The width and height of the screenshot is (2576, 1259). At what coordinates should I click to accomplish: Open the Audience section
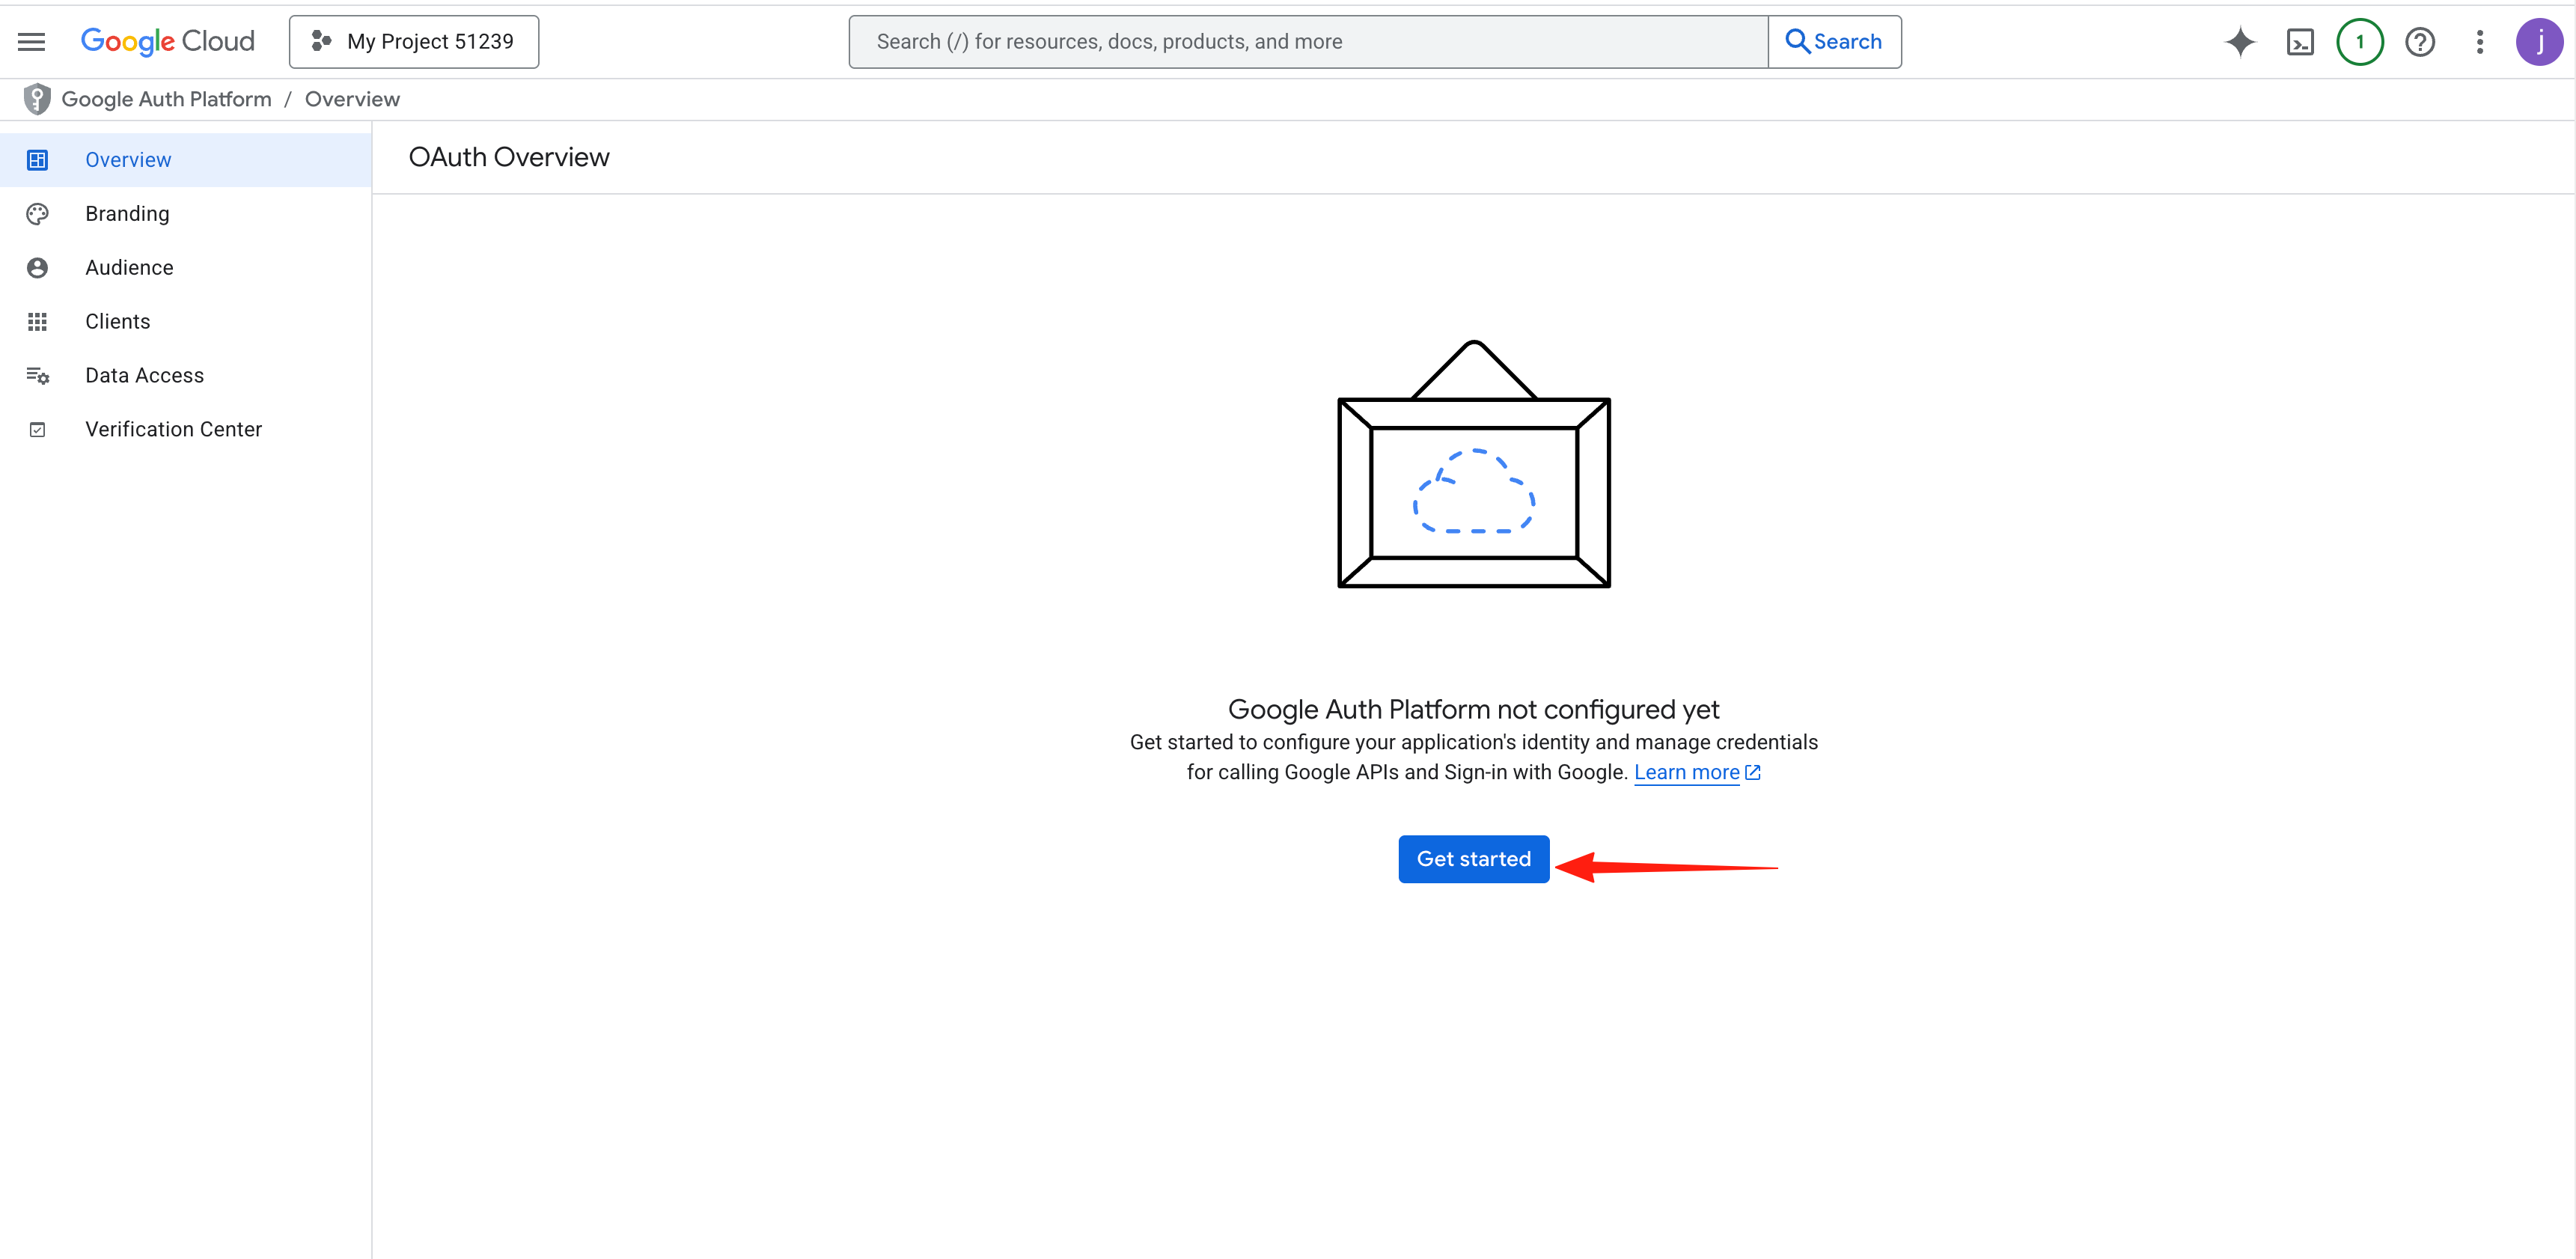coord(186,268)
